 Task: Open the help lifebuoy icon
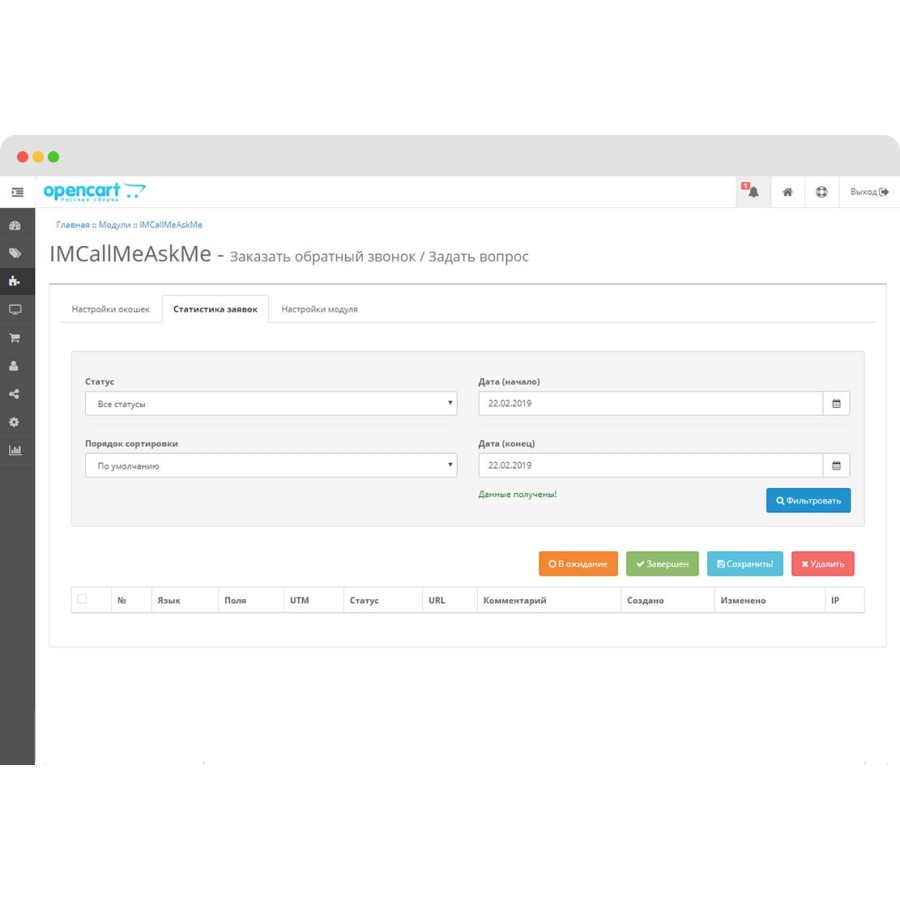[822, 192]
